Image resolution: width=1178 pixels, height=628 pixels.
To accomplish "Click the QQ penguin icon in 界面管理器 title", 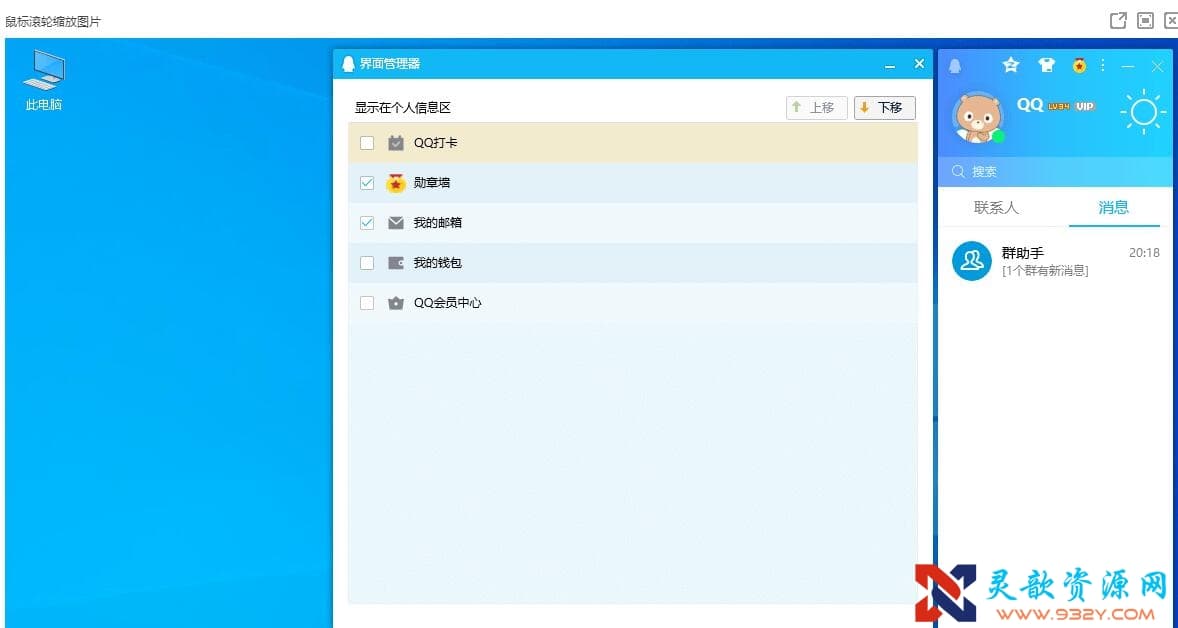I will coord(348,64).
